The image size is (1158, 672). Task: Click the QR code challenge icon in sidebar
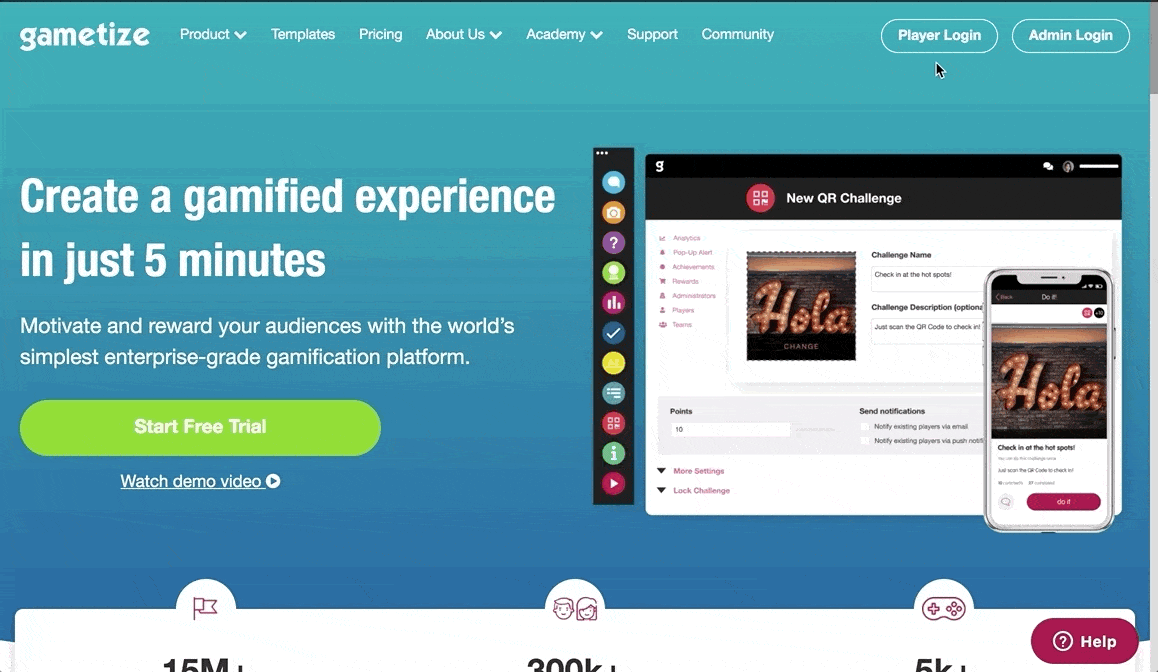click(613, 422)
